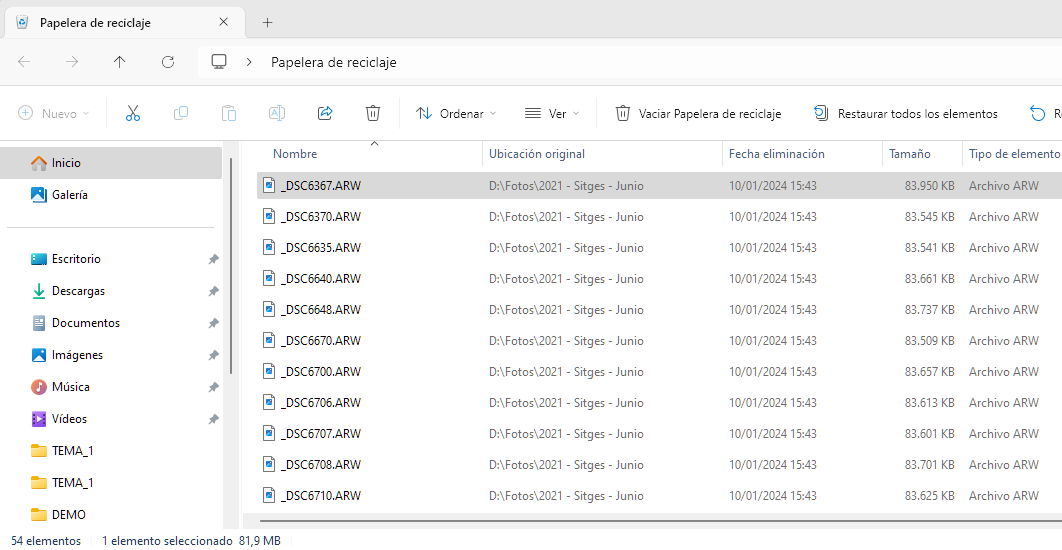The image size is (1062, 550).
Task: Click Restaurar todos los elementos
Action: tap(906, 114)
